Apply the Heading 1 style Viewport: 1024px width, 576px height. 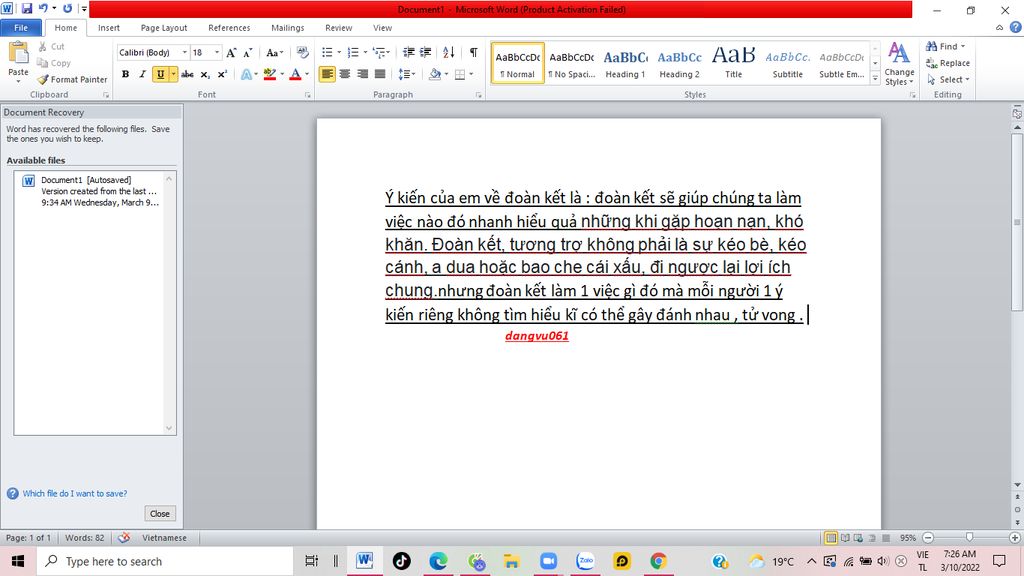[x=625, y=63]
